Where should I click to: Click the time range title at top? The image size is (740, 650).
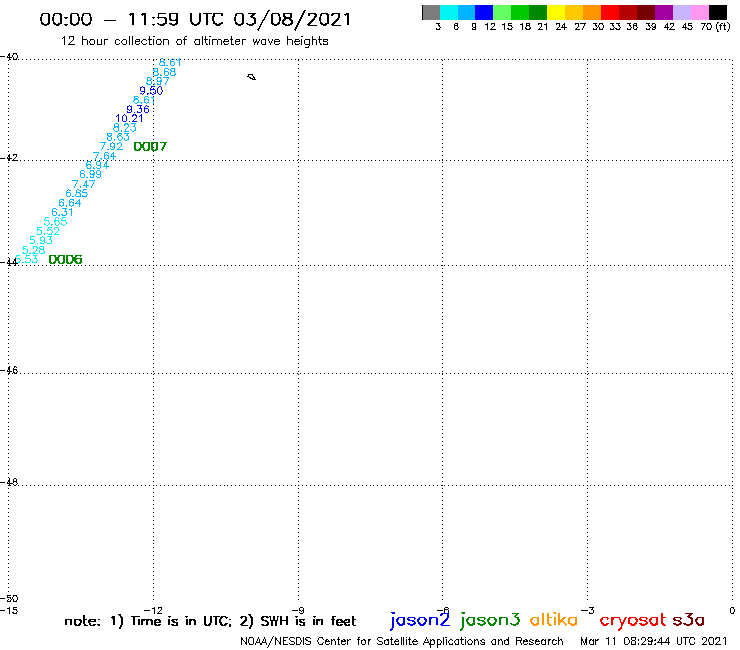pos(195,19)
